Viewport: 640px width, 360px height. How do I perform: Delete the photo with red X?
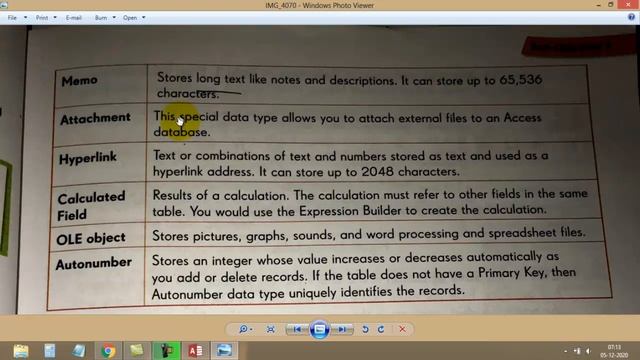[402, 329]
